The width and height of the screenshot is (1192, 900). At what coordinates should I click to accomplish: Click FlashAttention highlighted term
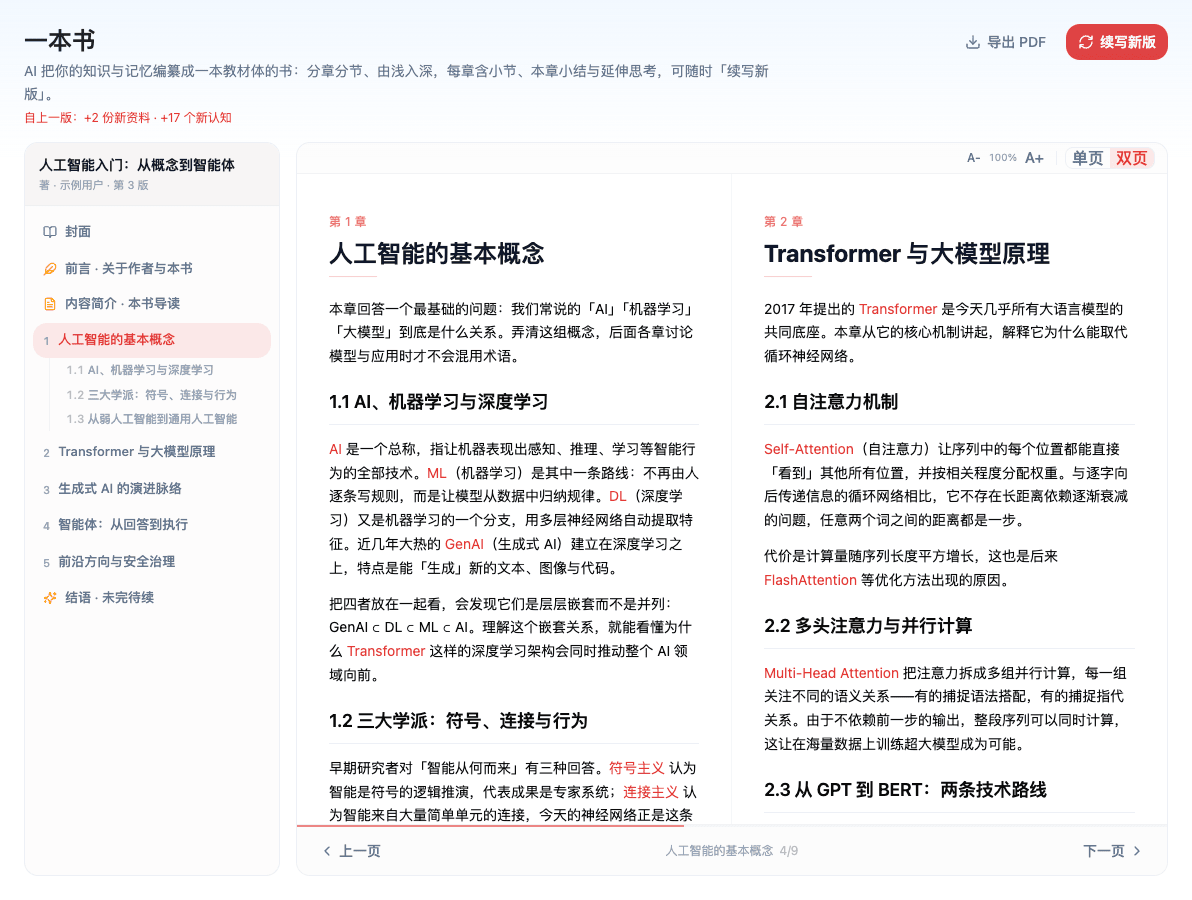pos(810,581)
